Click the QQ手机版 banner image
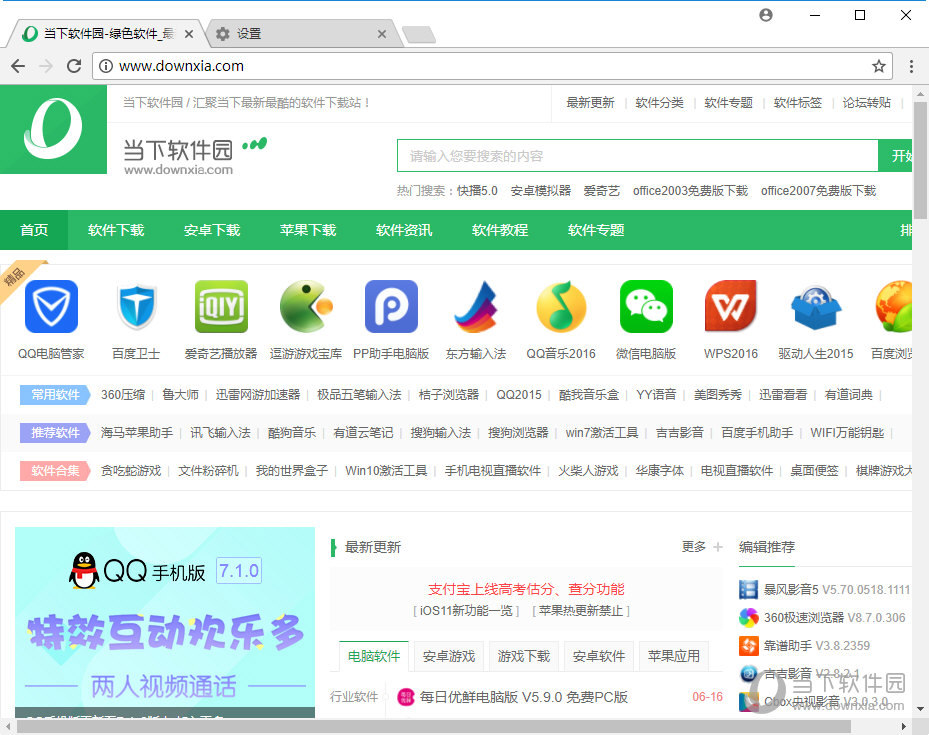Viewport: 929px width, 735px height. coord(165,620)
